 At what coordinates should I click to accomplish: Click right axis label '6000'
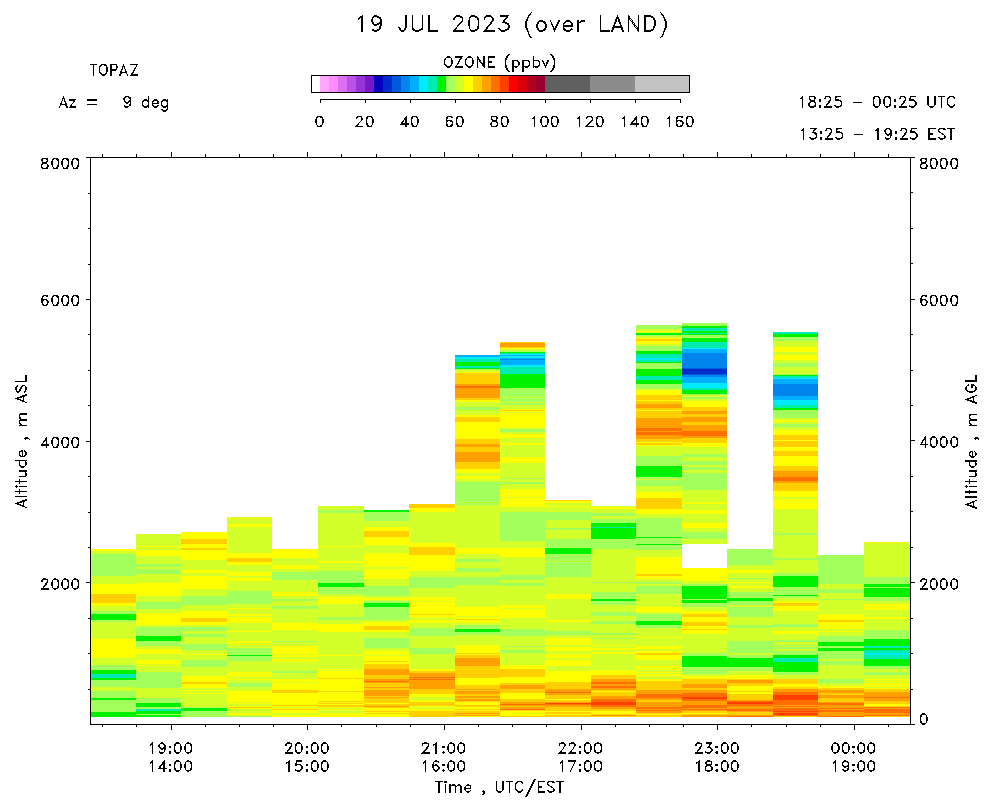(939, 300)
